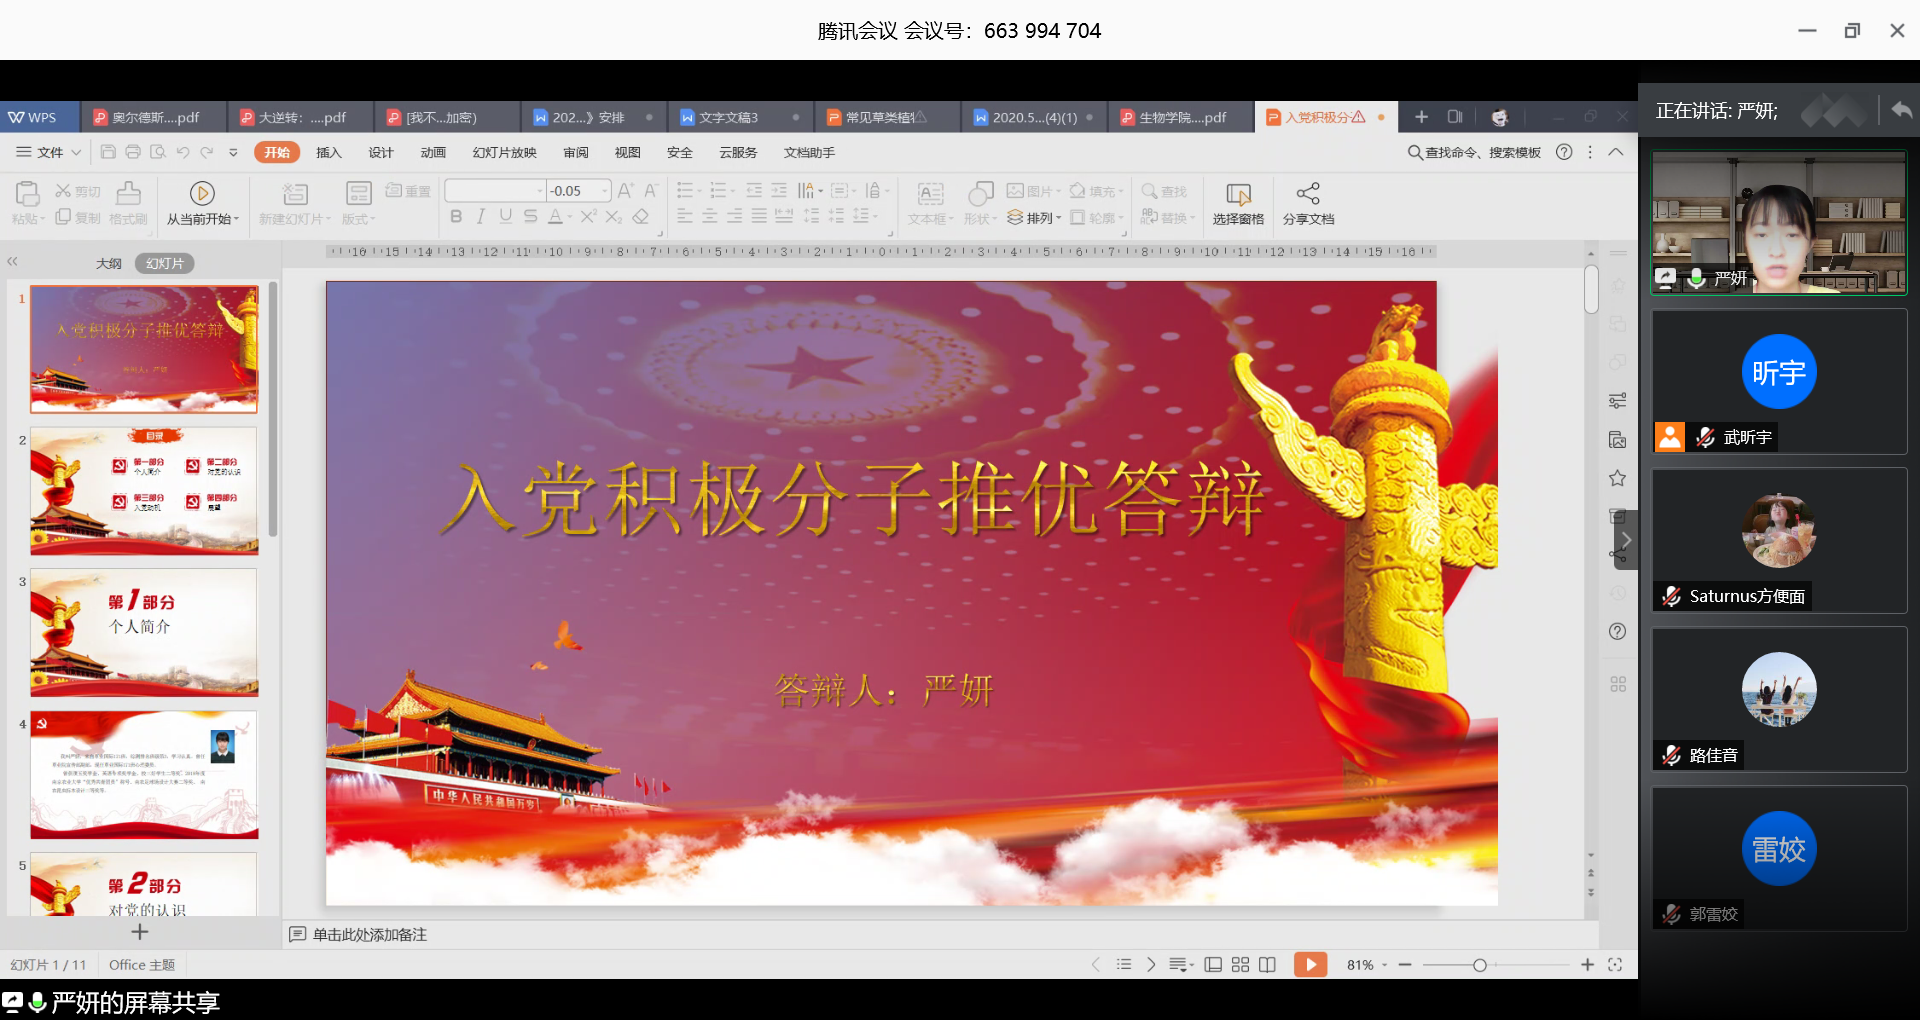Switch to slide sorter grid view
The height and width of the screenshot is (1020, 1920).
pos(1240,964)
